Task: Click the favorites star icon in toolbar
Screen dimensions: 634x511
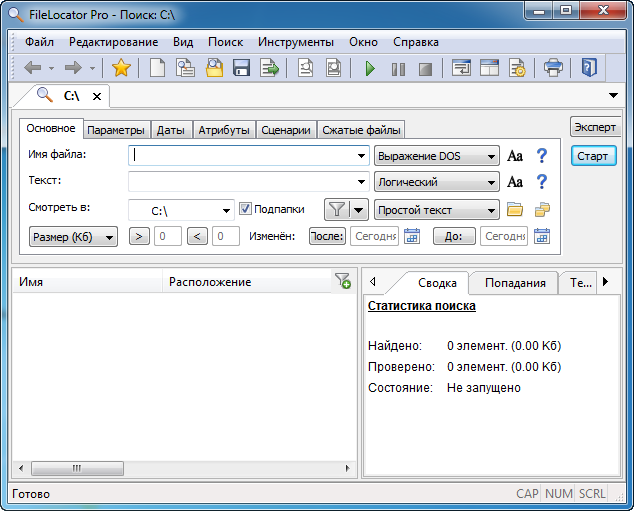Action: pyautogui.click(x=121, y=68)
